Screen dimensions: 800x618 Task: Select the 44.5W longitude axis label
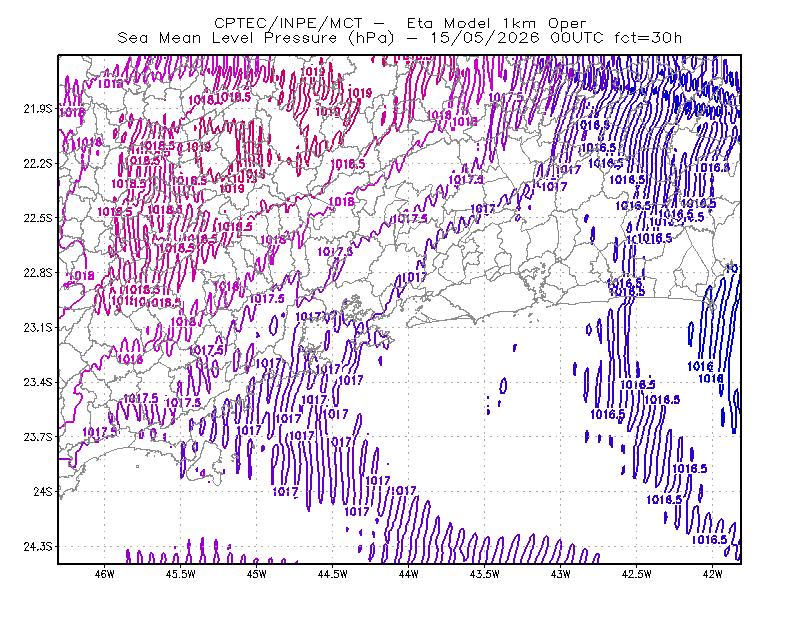tap(332, 574)
